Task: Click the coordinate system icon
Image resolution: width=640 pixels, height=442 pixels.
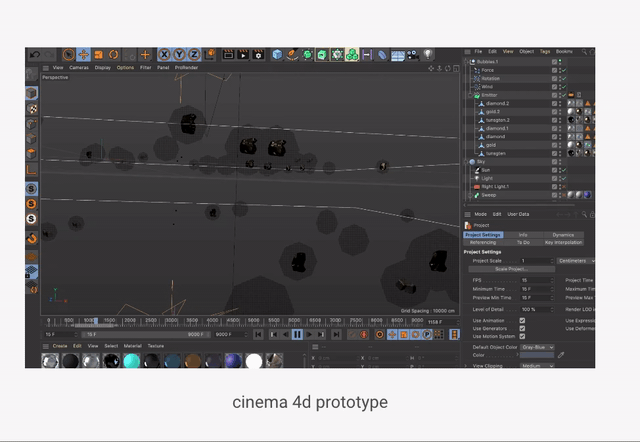Action: (x=210, y=54)
